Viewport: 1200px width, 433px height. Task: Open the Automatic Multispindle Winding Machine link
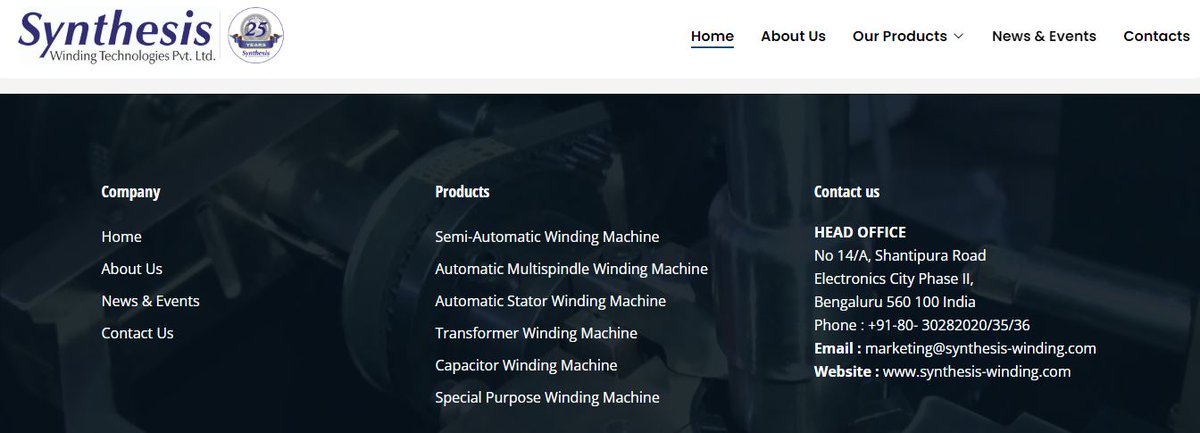coord(571,269)
